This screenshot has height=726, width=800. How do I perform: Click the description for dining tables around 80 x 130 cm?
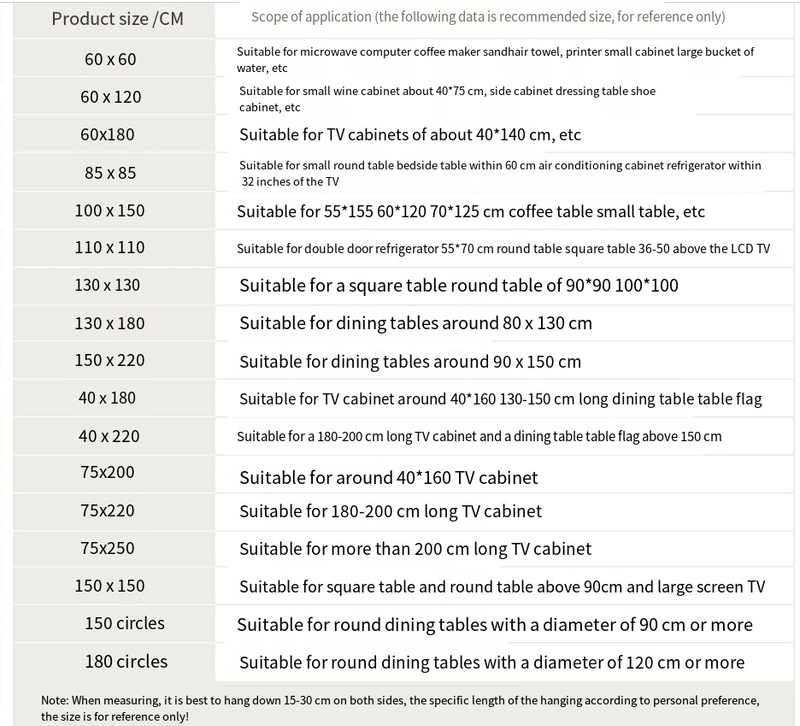point(415,323)
